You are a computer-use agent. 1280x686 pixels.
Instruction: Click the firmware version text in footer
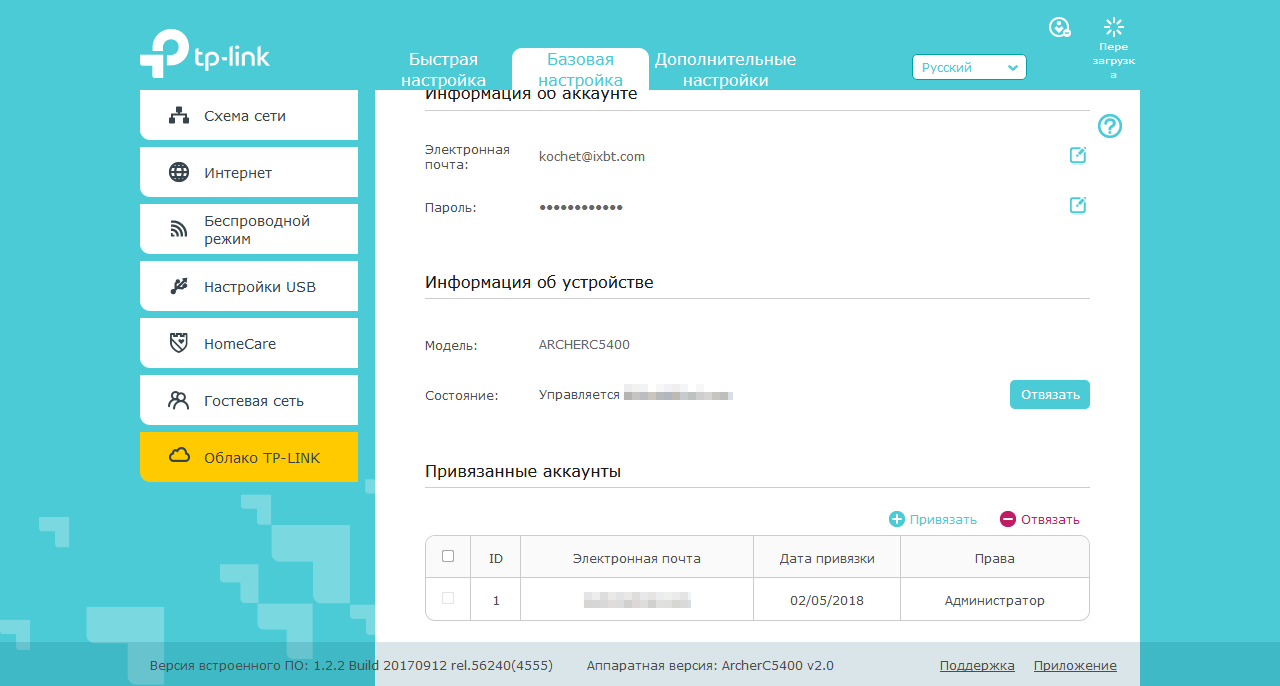coord(351,665)
